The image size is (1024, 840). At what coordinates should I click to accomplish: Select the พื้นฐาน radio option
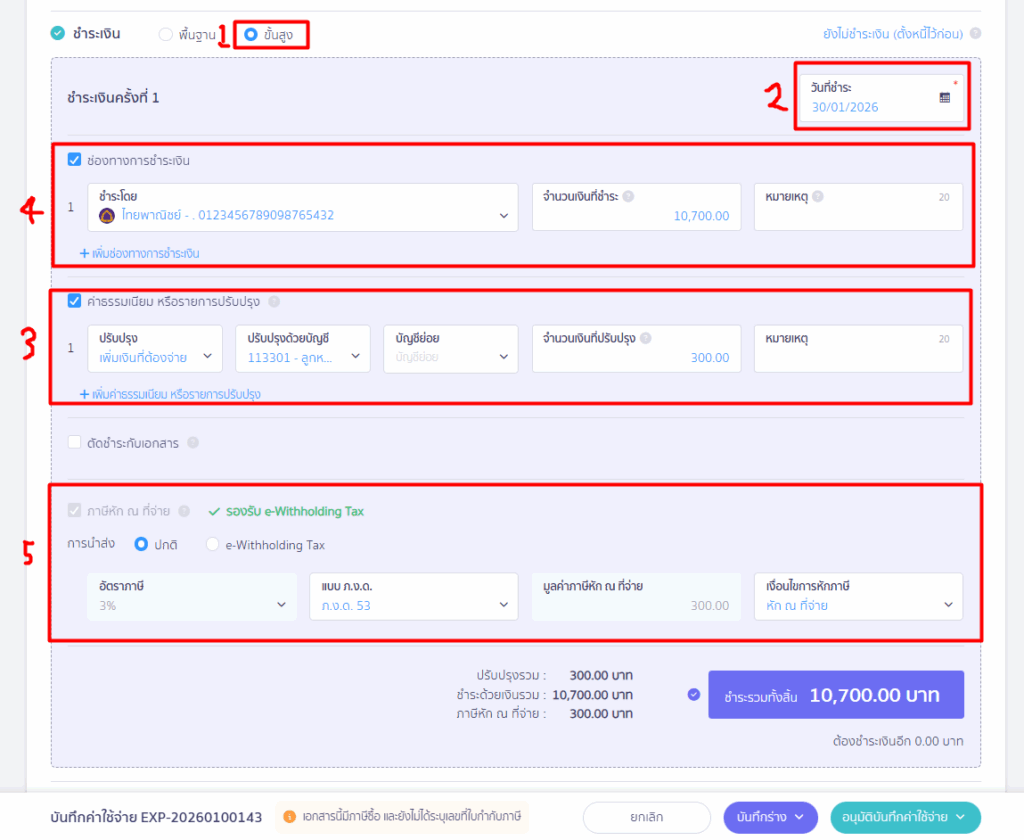165,34
